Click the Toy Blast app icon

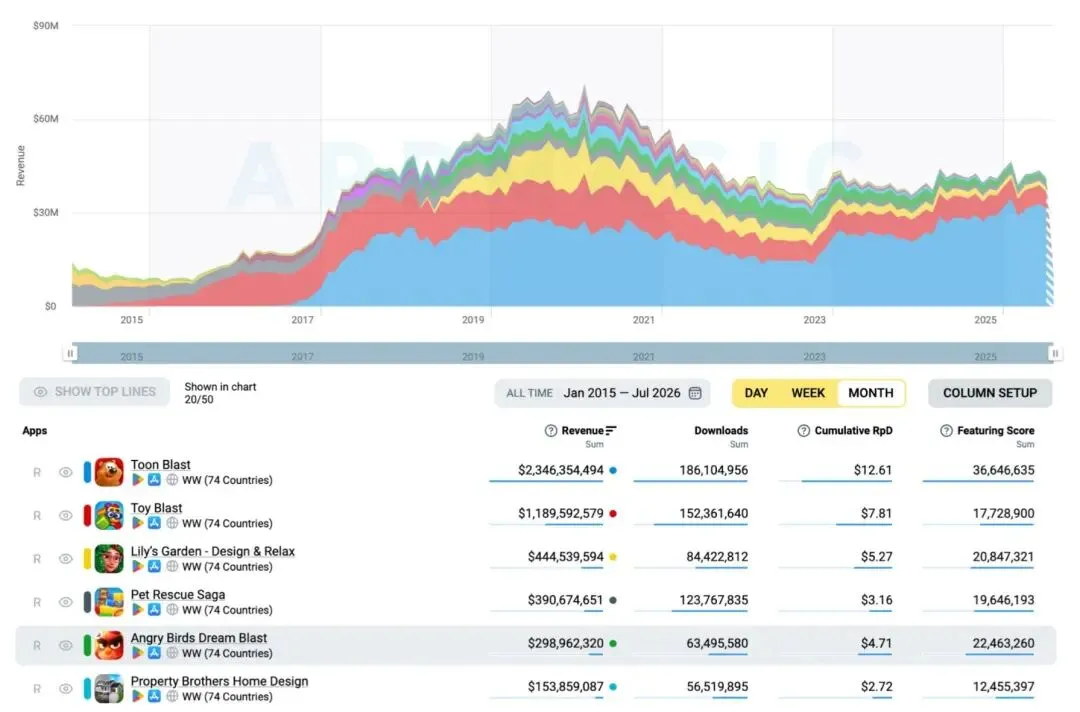coord(109,516)
